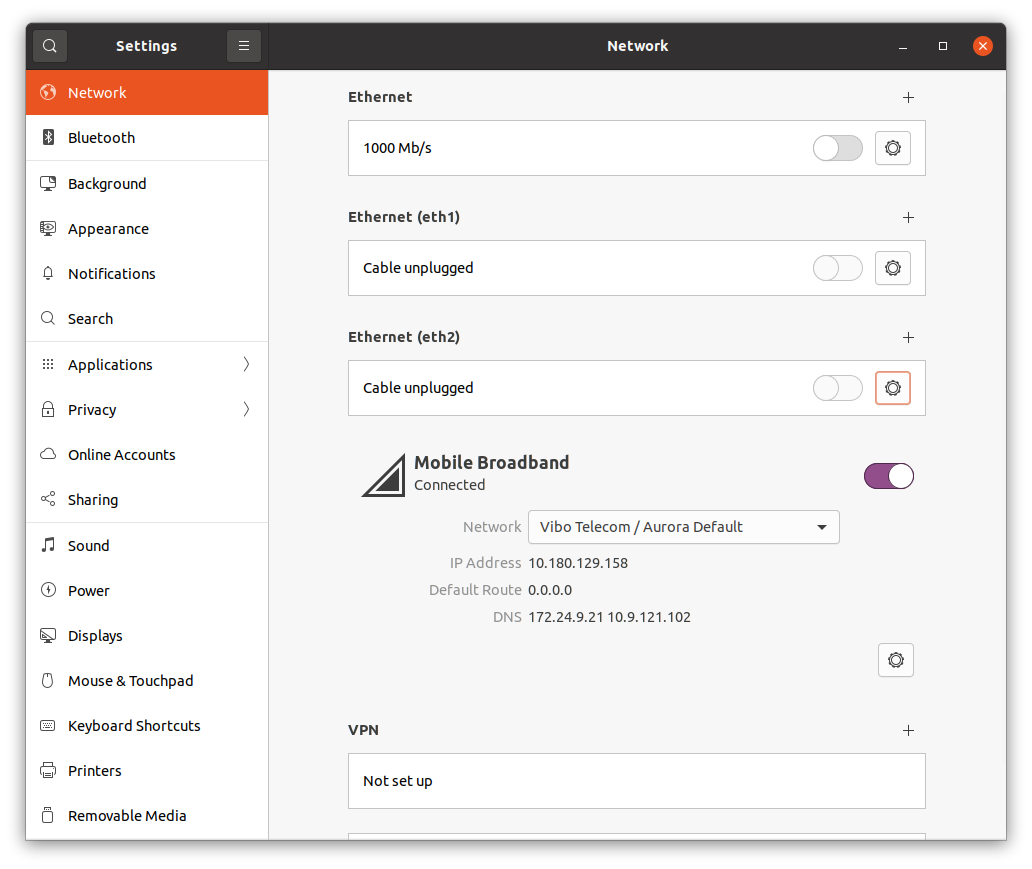Open the Settings search icon
The width and height of the screenshot is (1032, 869).
coord(50,46)
